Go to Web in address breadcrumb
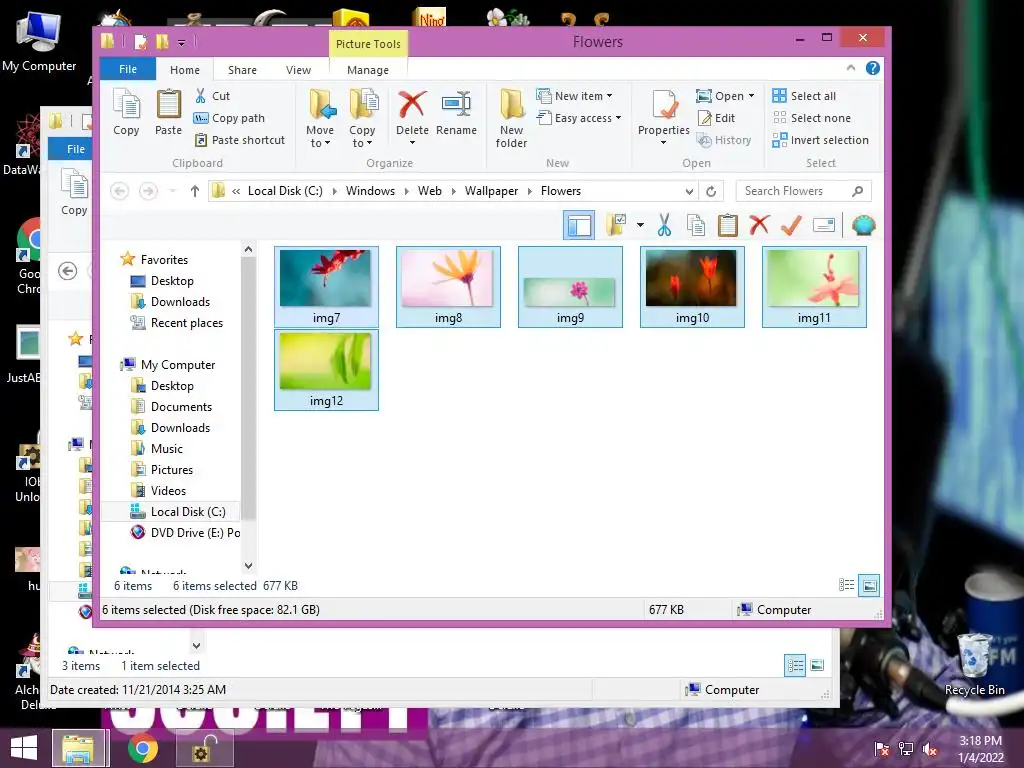Screen dimensions: 1024x768 [430, 191]
